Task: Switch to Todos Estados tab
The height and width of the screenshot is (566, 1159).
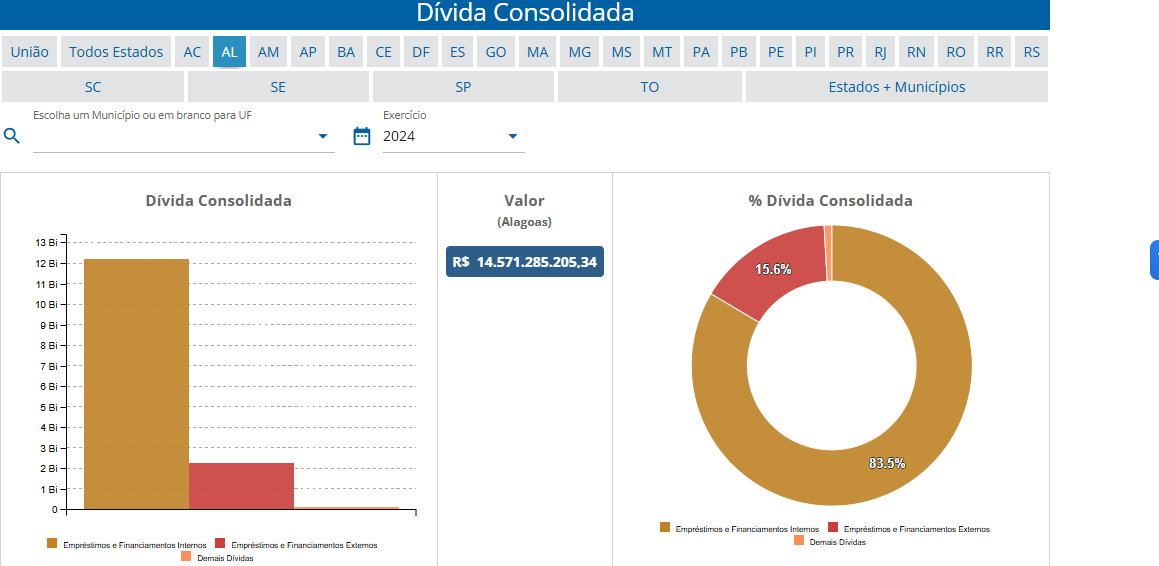Action: point(116,52)
